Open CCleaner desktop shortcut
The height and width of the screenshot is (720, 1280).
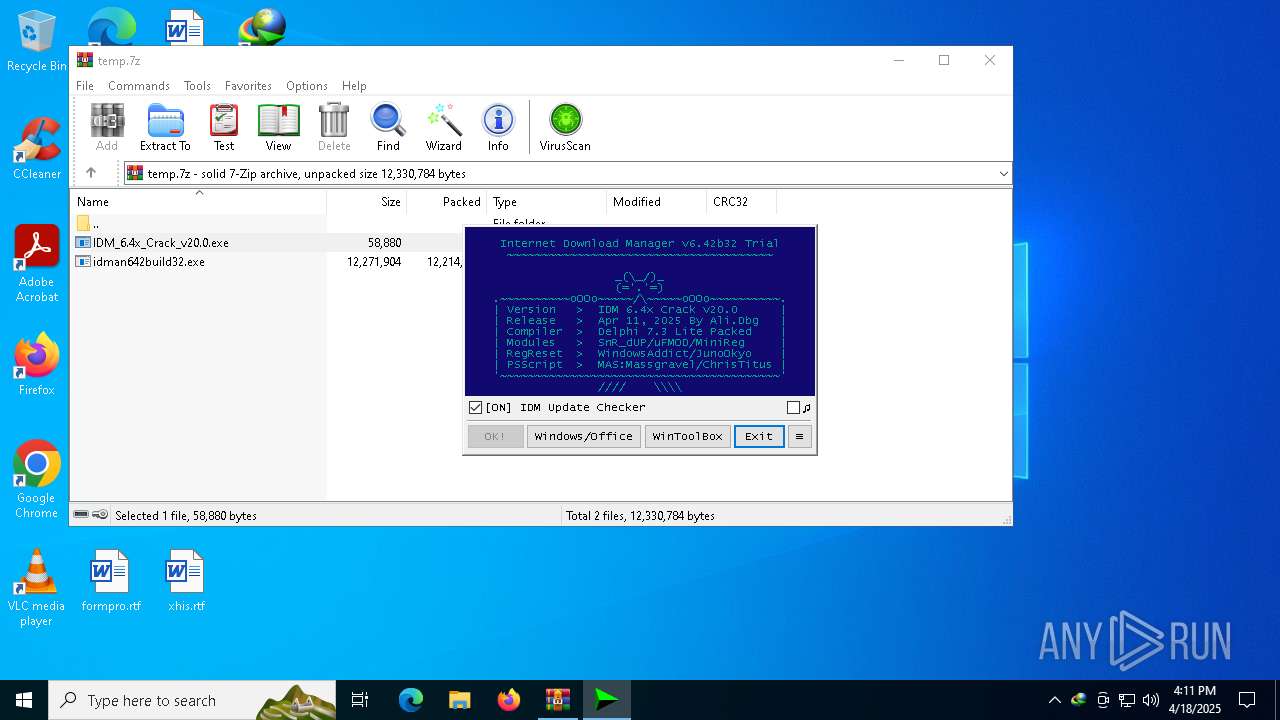[x=36, y=149]
